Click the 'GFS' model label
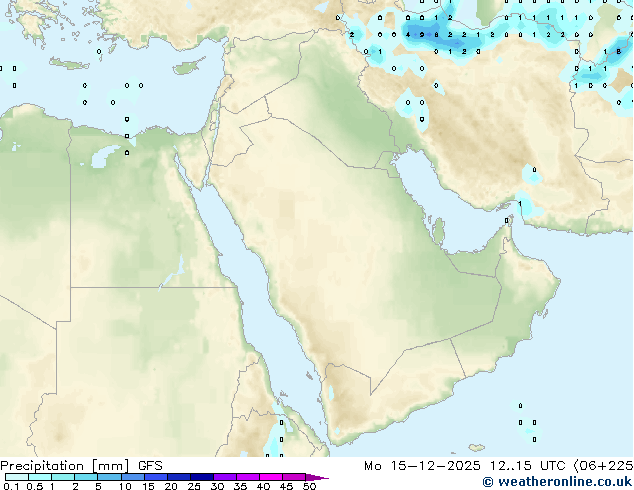This screenshot has width=634, height=490. click(150, 466)
